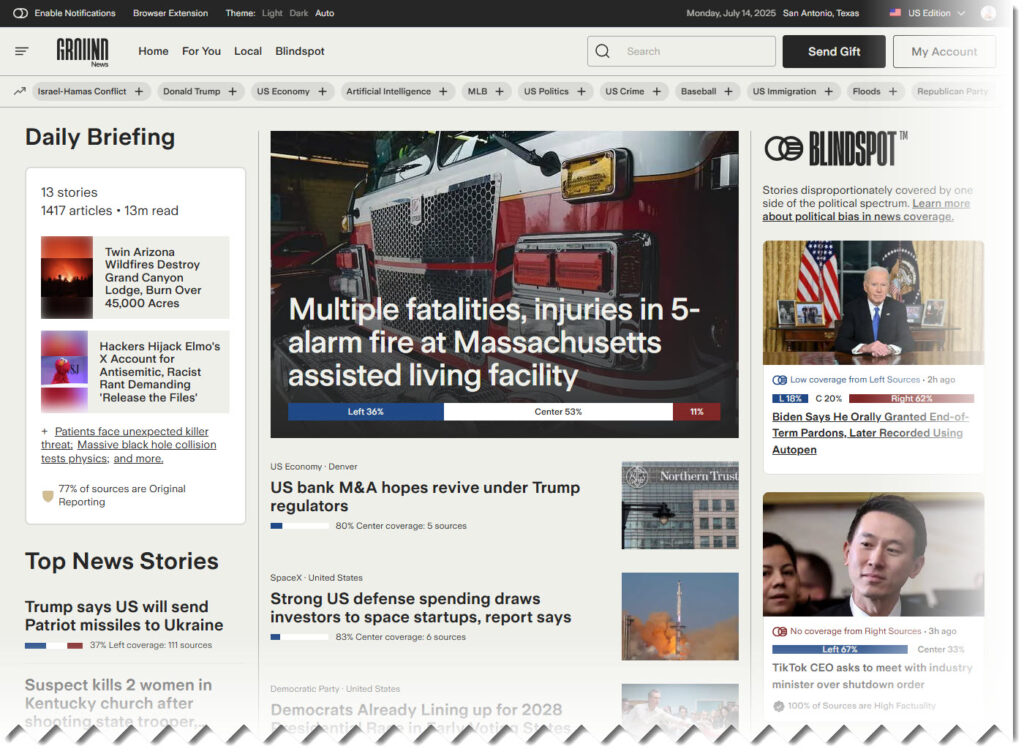Follow Donald Trump topic with plus icon

(x=232, y=91)
